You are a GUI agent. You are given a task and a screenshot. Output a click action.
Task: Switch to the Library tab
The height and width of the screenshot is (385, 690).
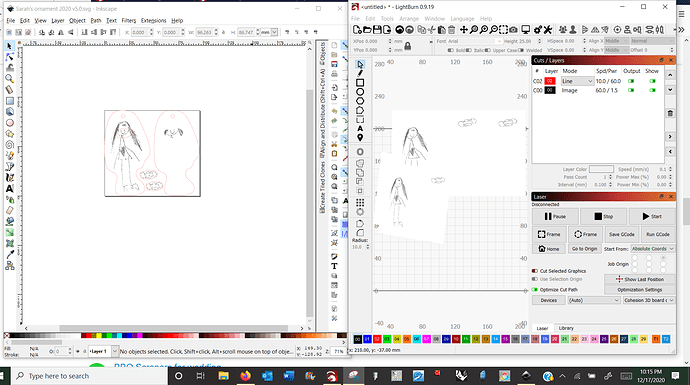566,328
